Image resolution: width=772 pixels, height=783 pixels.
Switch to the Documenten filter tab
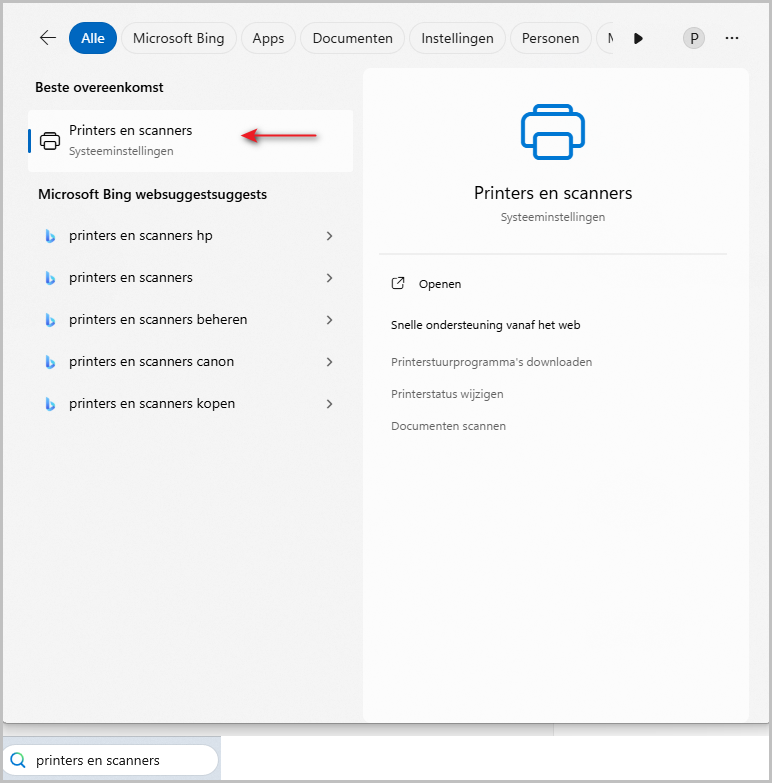click(x=352, y=38)
